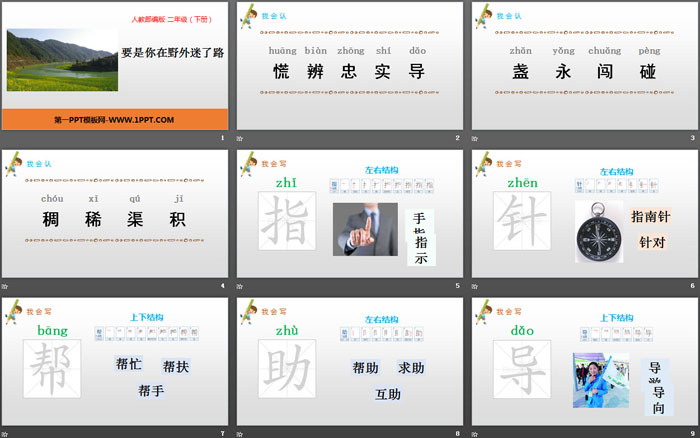Click slide number 4 label
700x438 pixels.
222,285
